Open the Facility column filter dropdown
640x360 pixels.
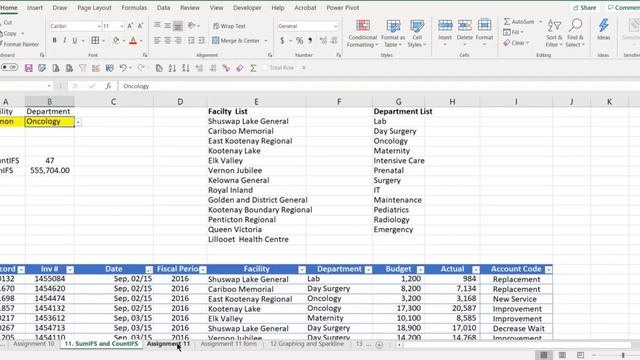click(x=302, y=269)
